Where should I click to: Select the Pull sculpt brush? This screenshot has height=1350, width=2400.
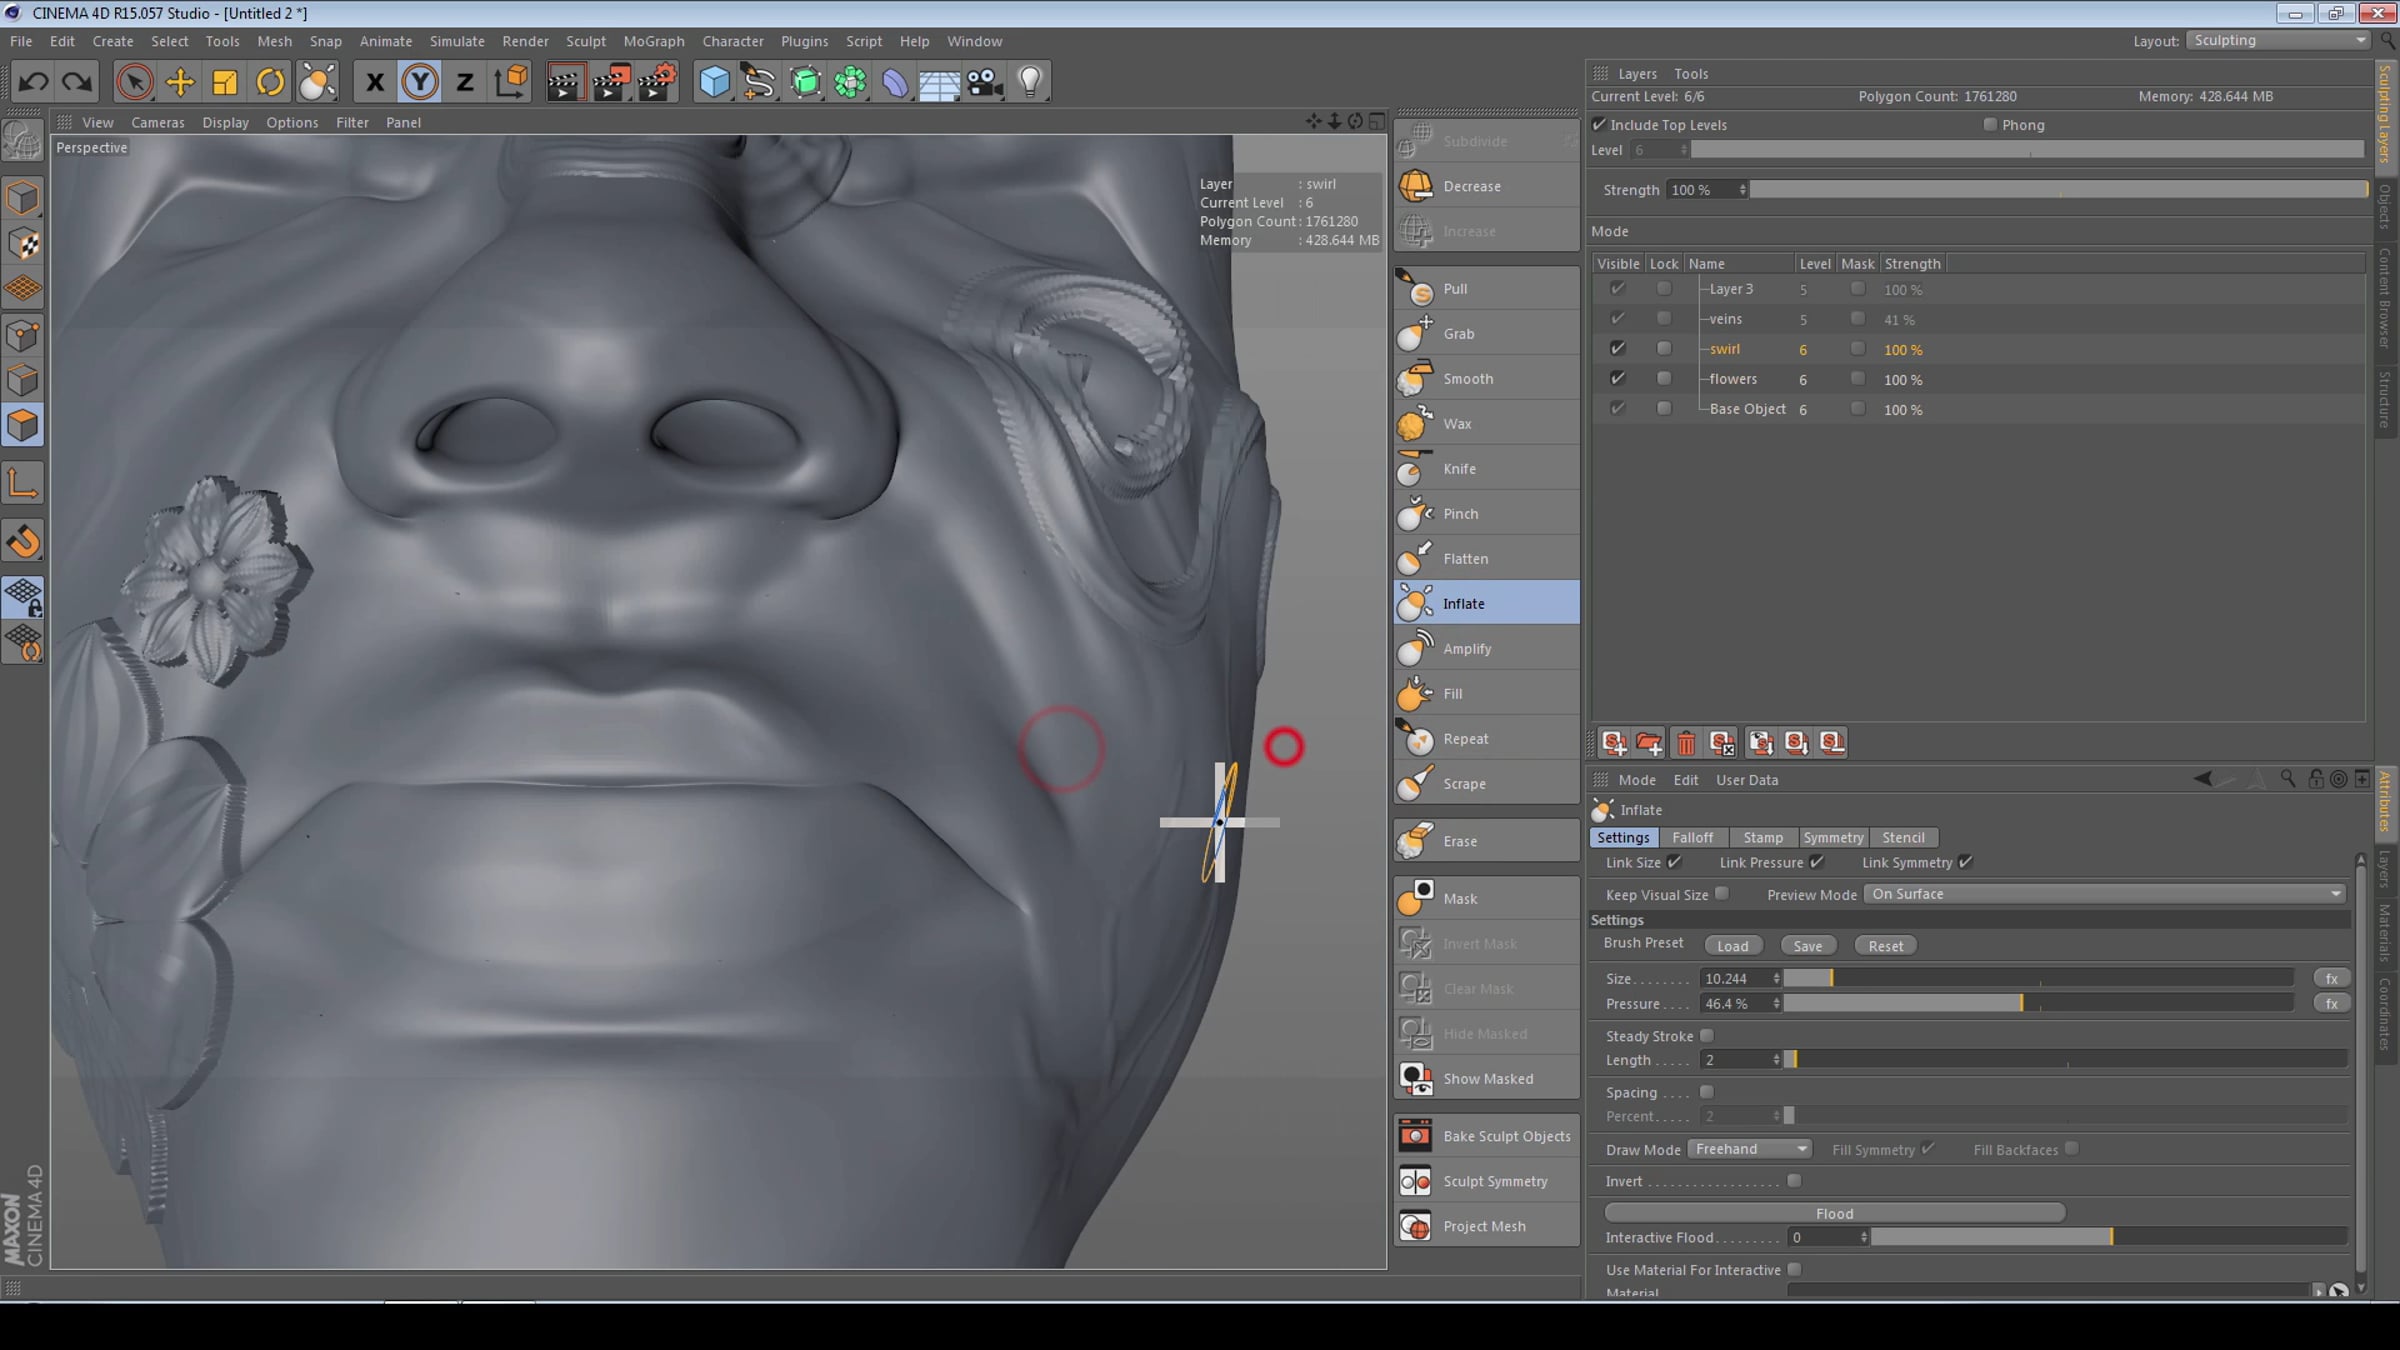[x=1486, y=289]
